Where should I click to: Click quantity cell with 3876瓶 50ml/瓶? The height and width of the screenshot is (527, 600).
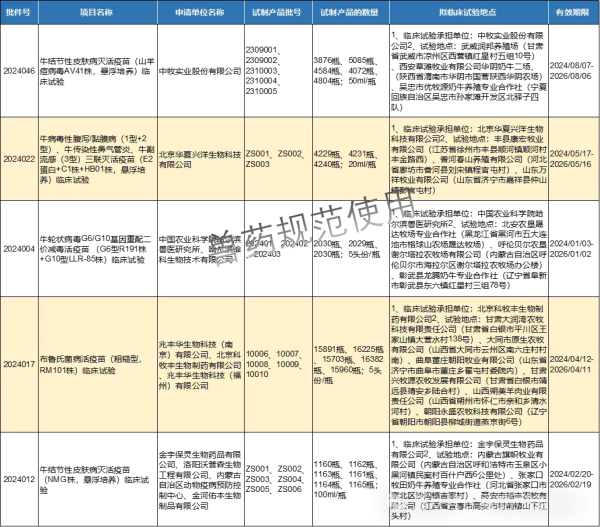[351, 71]
